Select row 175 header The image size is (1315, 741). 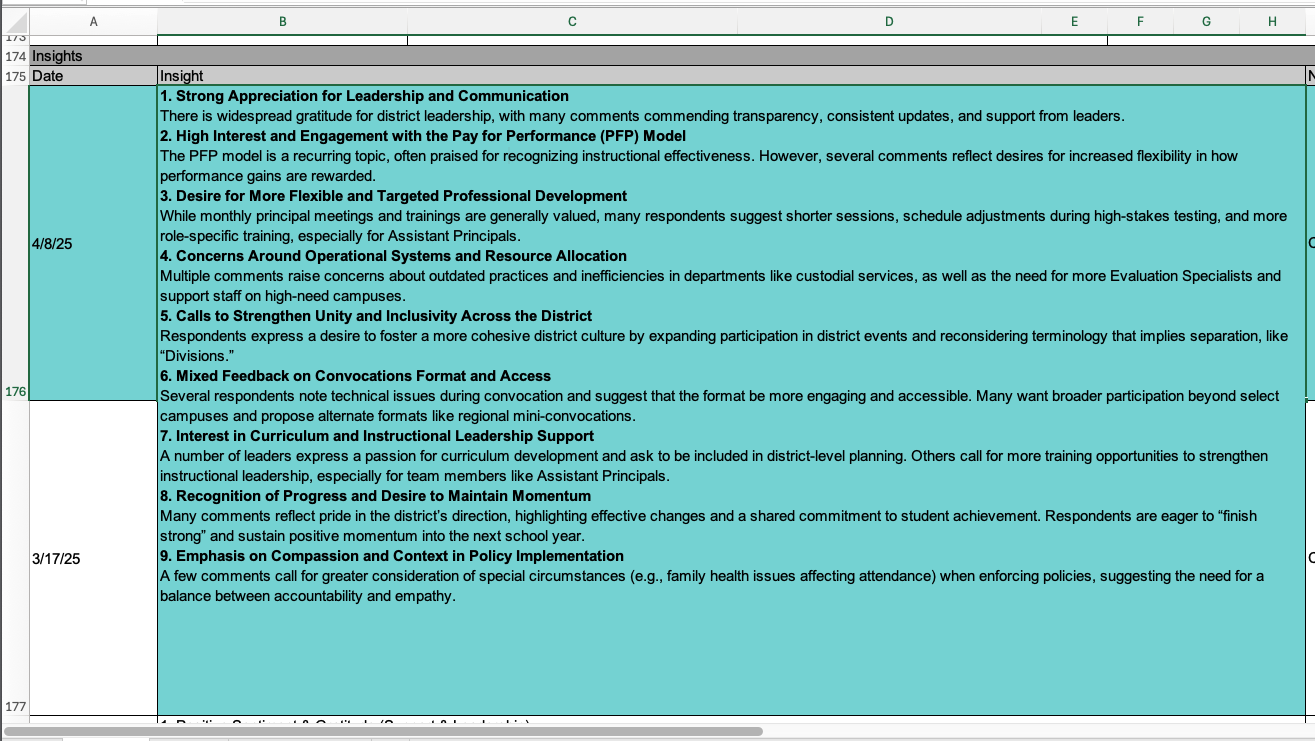coord(15,76)
